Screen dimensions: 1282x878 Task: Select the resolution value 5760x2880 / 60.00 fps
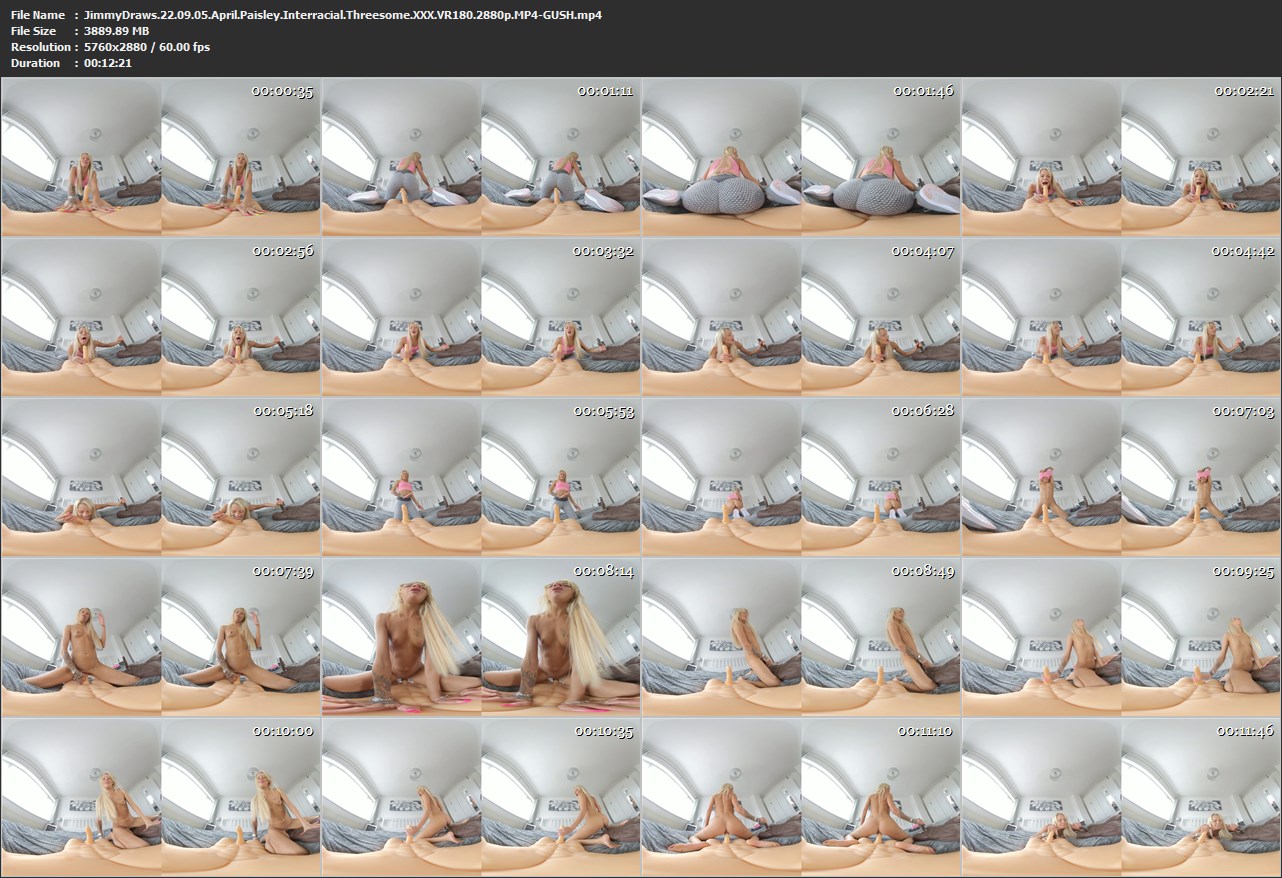click(x=147, y=47)
